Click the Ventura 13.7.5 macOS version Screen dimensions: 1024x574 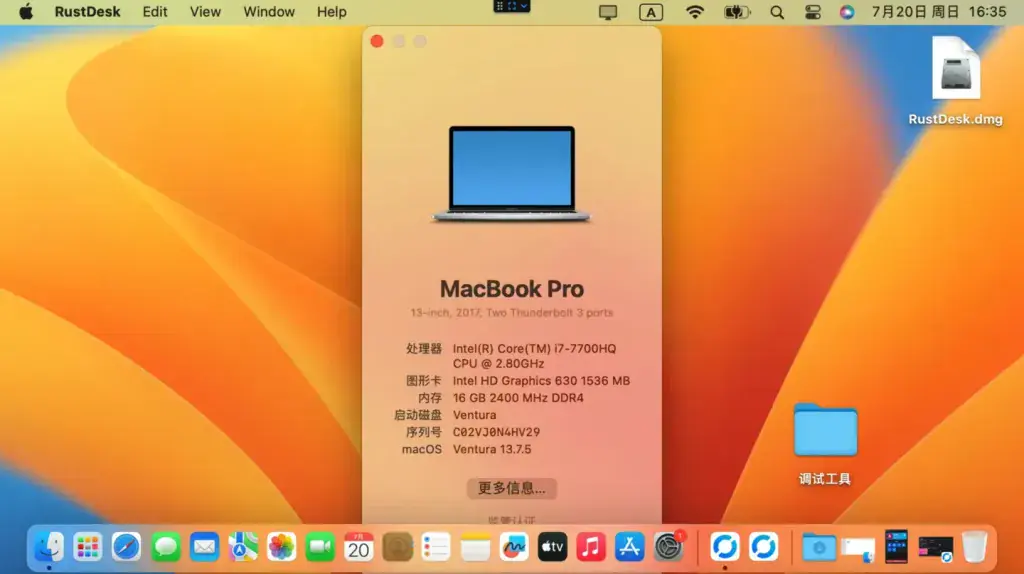coord(492,449)
